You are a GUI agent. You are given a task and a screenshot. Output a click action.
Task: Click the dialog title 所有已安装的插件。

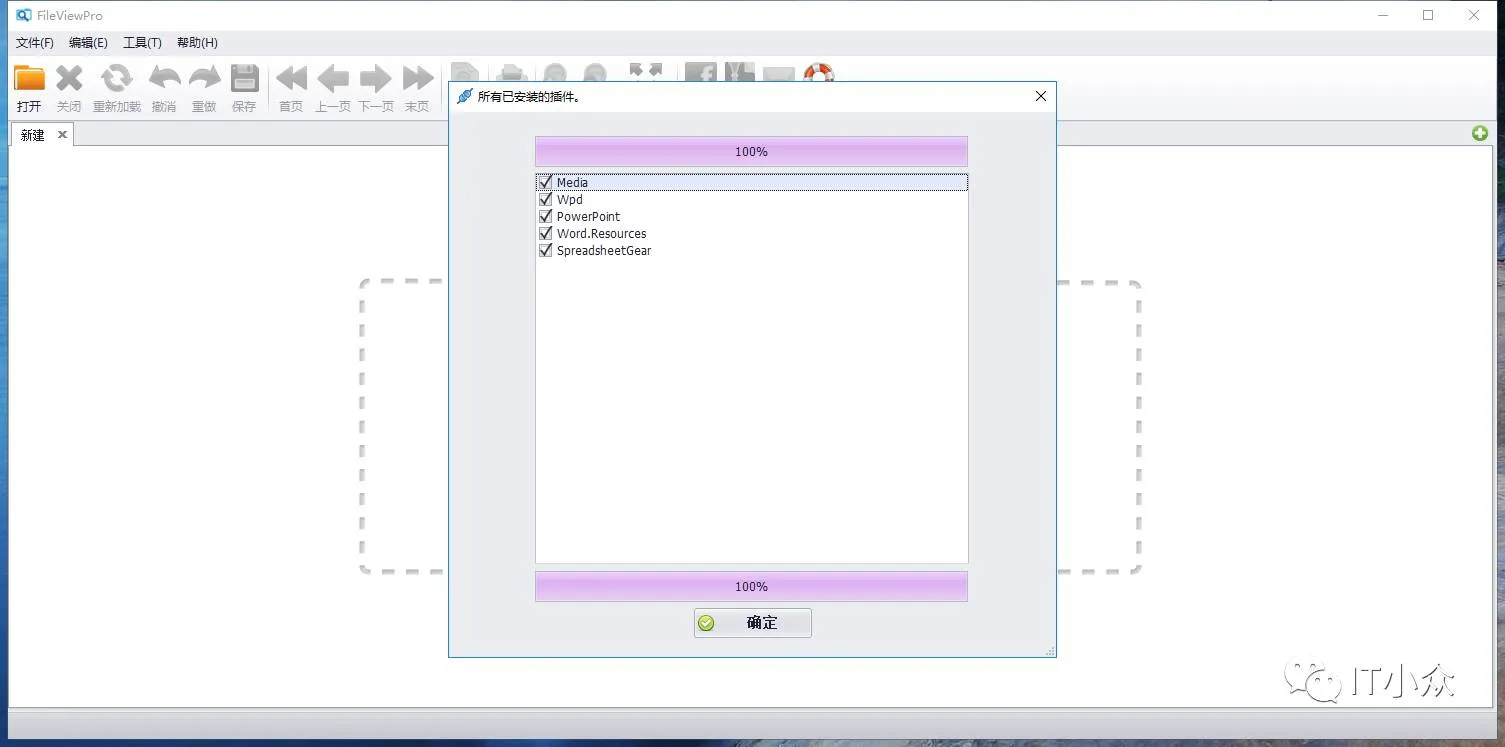529,97
